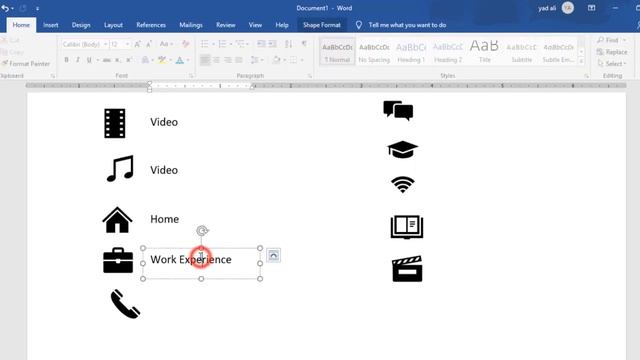This screenshot has width=640, height=360.
Task: Switch to the Layout tab
Action: coord(113,25)
